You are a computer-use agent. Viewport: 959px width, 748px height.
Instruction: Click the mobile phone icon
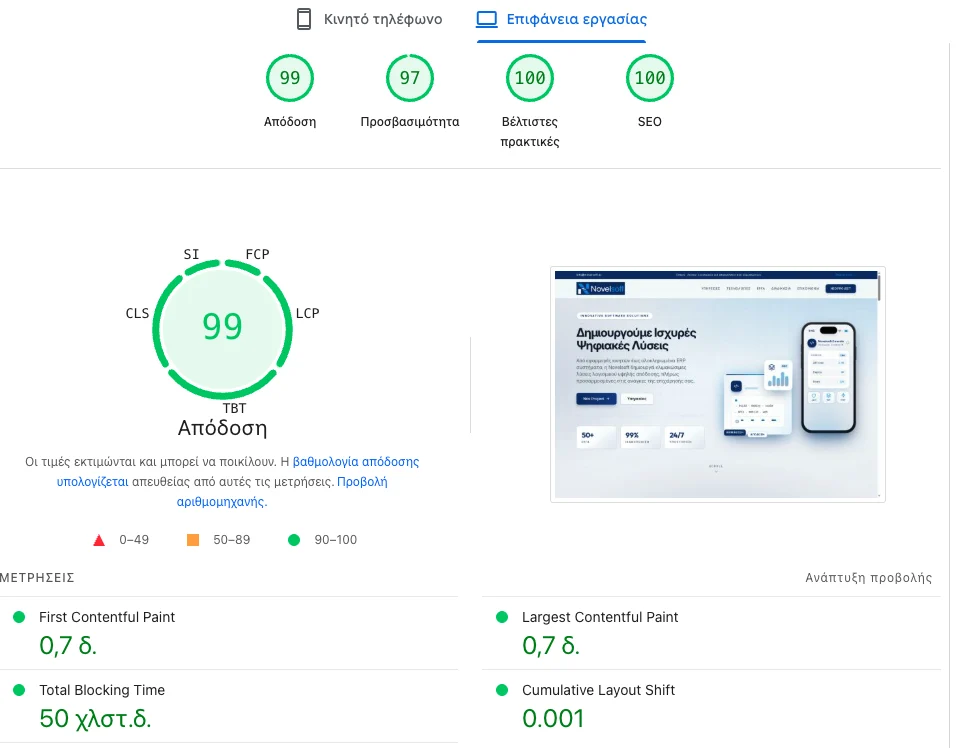(303, 20)
